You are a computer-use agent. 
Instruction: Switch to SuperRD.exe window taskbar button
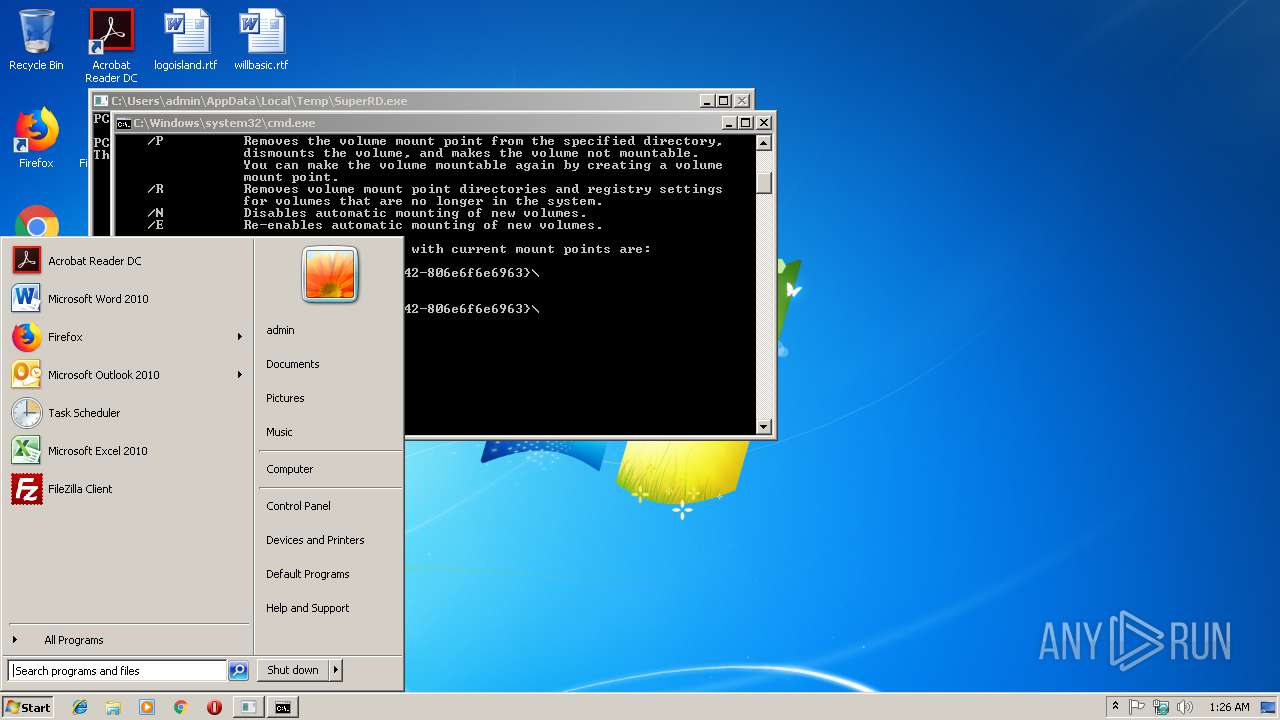(x=248, y=707)
